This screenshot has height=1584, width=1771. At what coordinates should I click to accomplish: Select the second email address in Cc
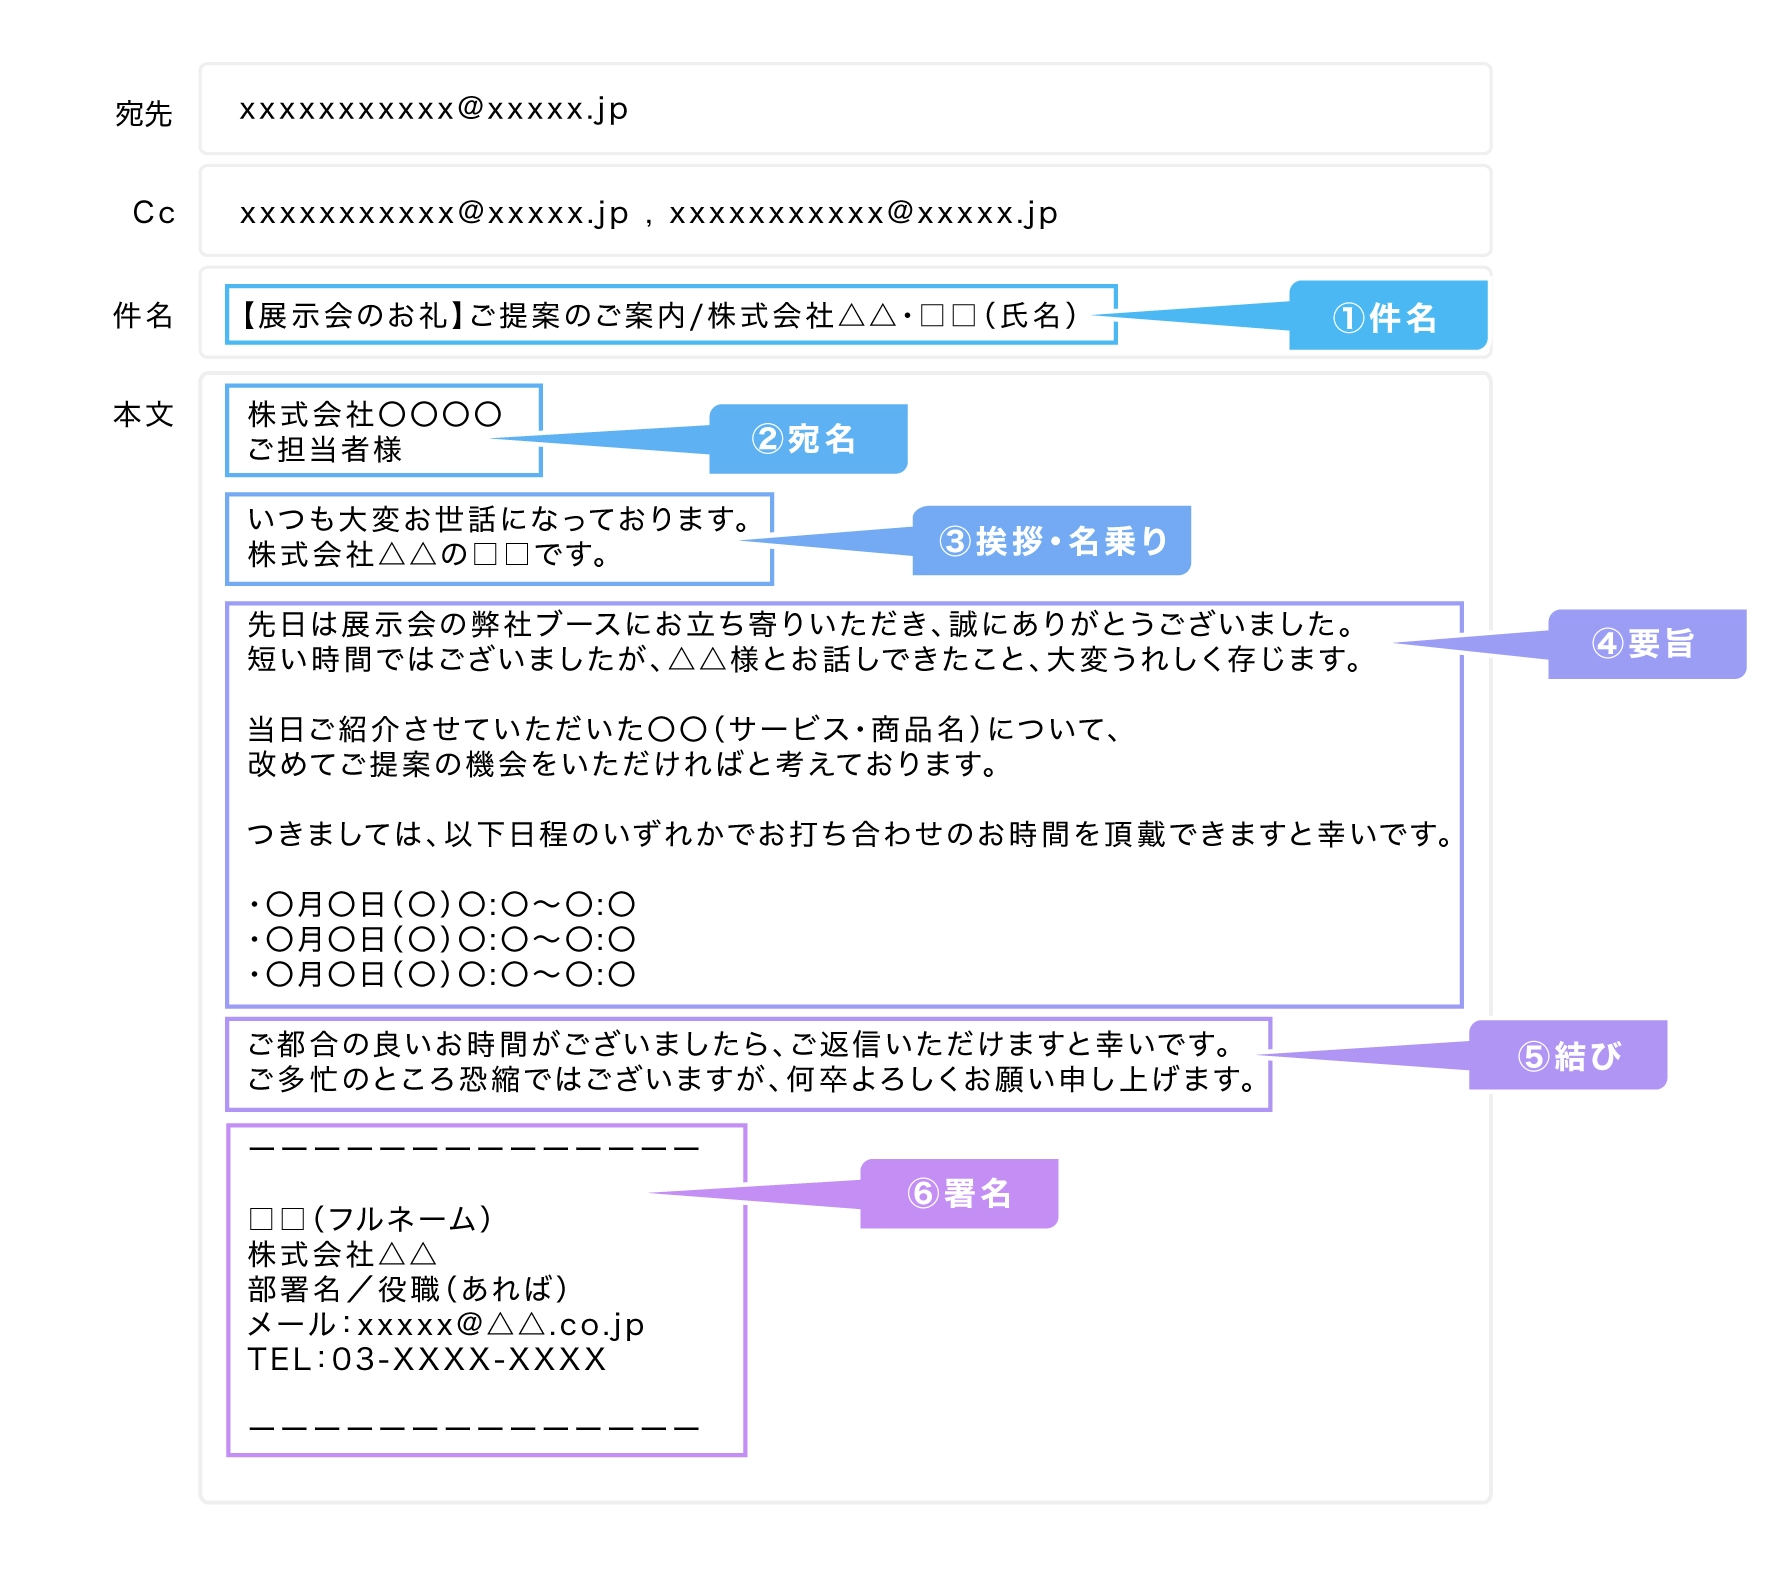(x=863, y=213)
